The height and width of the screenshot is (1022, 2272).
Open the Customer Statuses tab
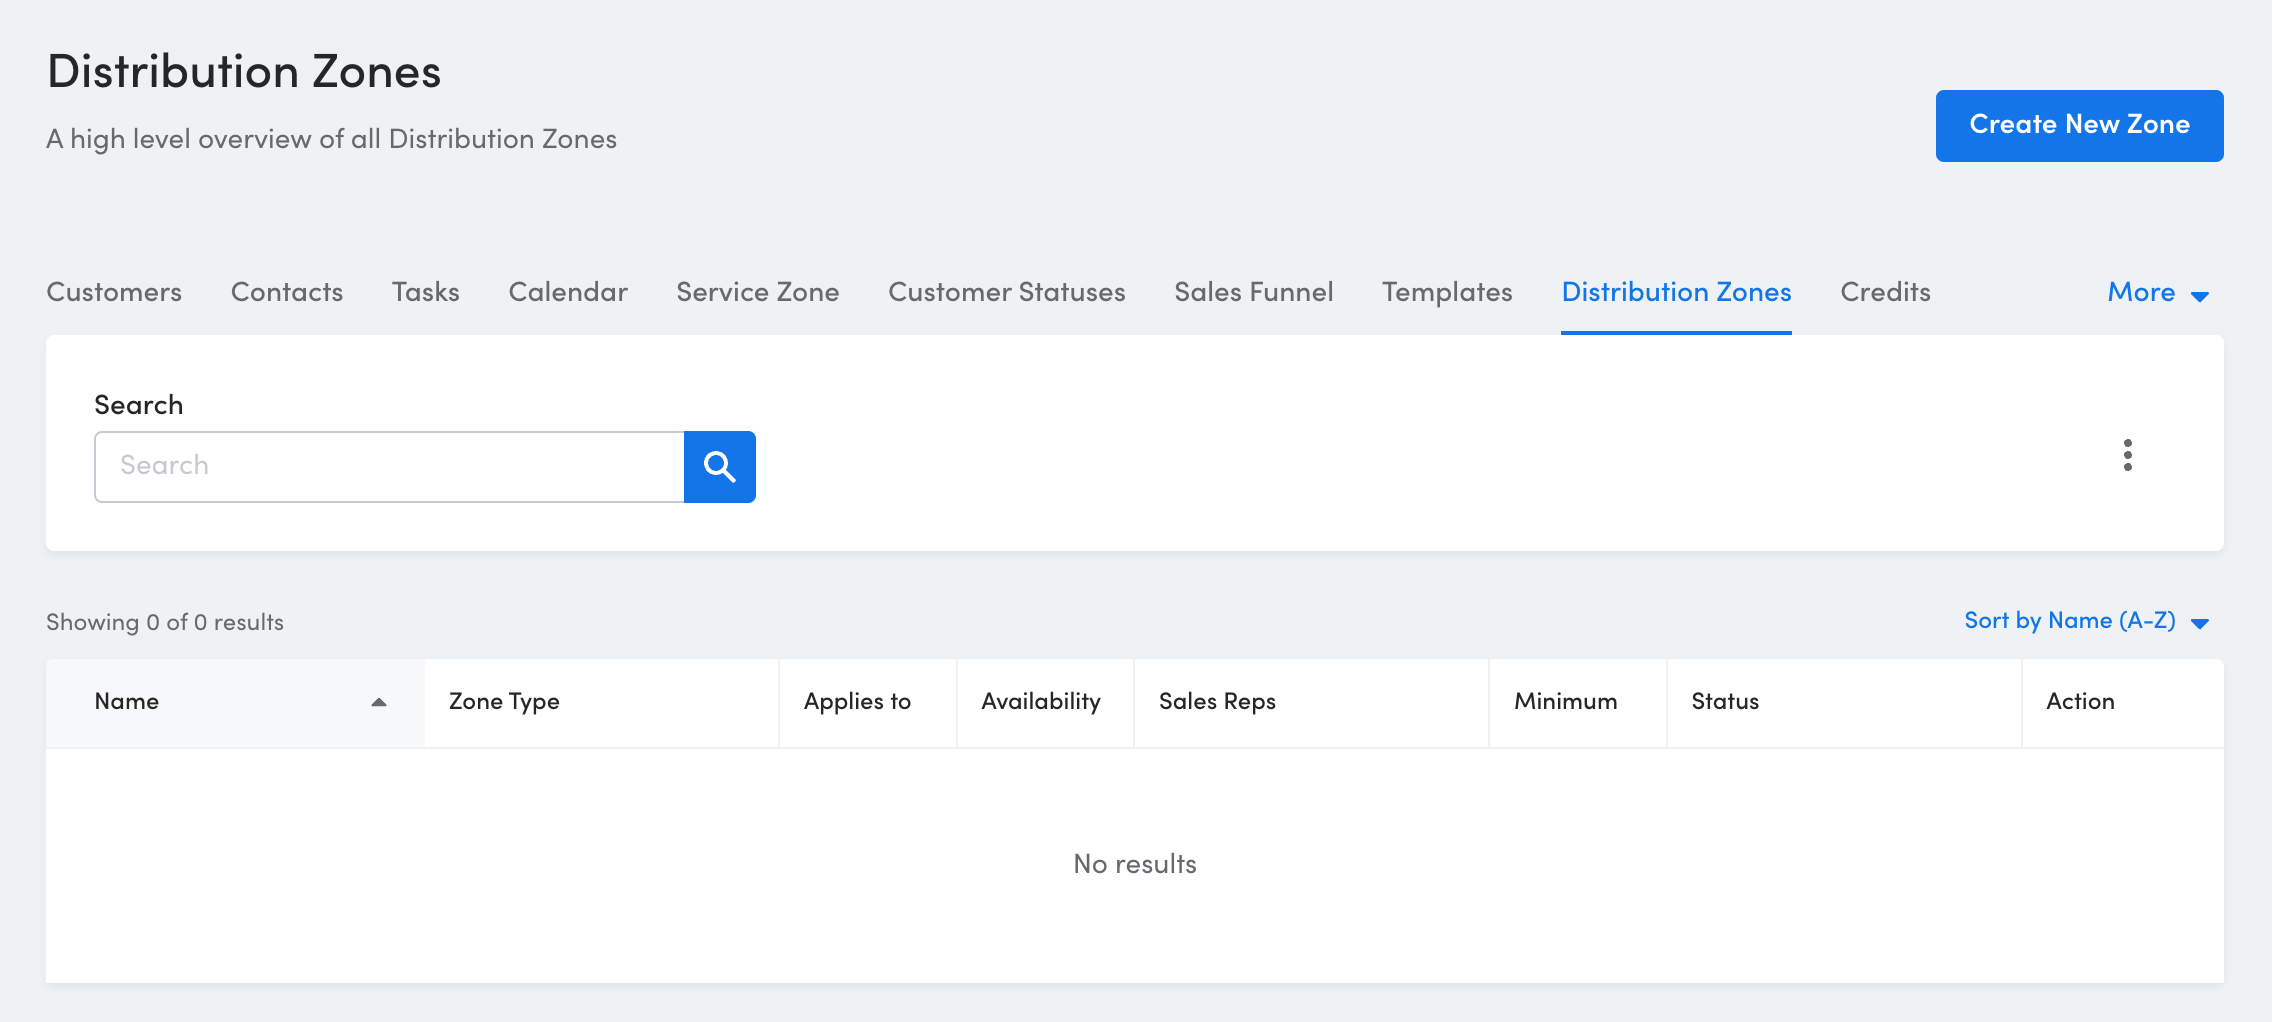coord(1007,292)
